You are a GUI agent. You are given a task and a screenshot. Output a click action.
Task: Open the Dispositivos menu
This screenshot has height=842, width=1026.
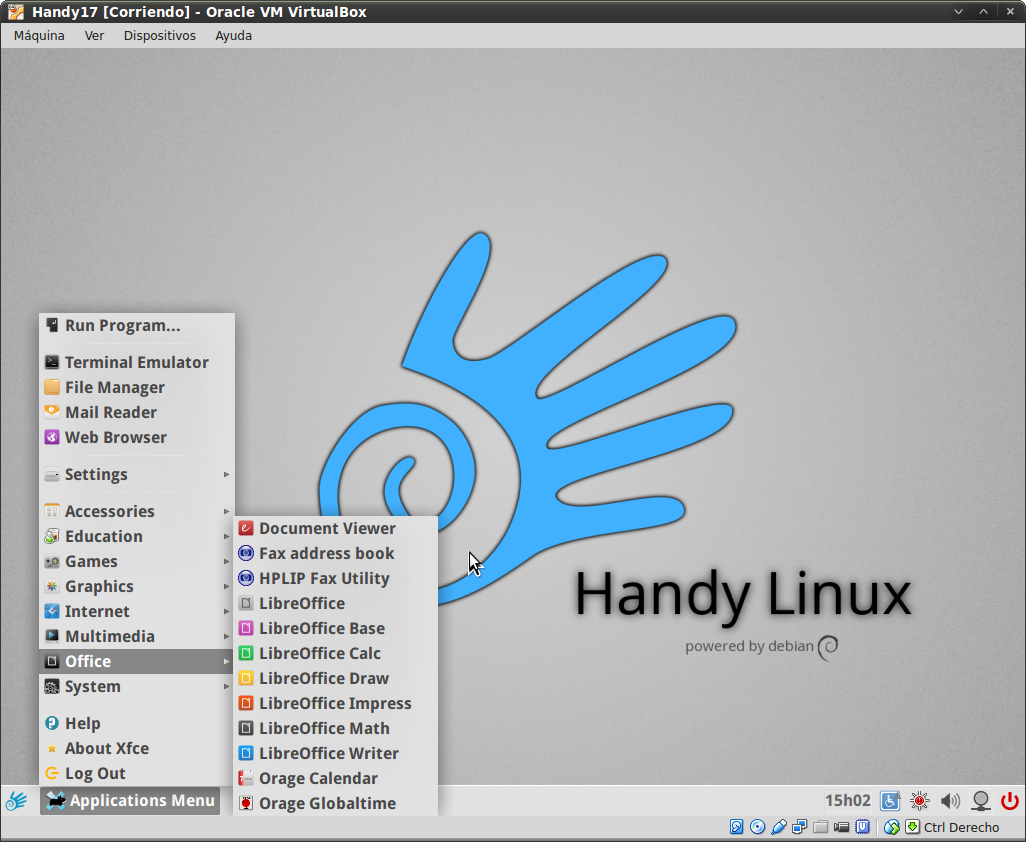tap(159, 35)
